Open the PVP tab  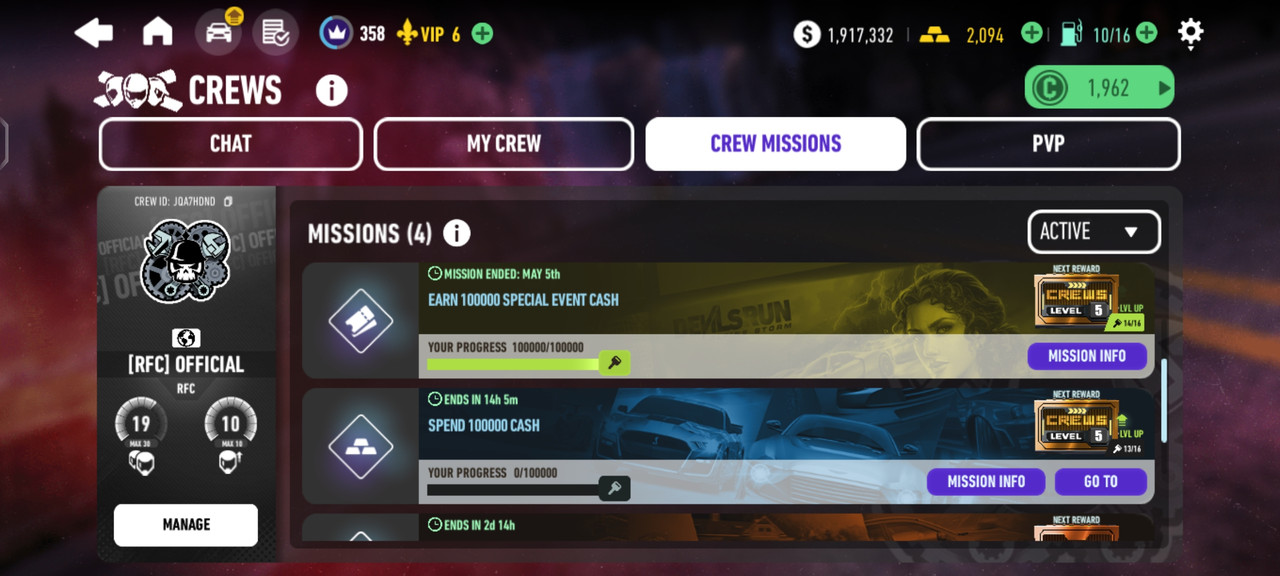point(1048,144)
